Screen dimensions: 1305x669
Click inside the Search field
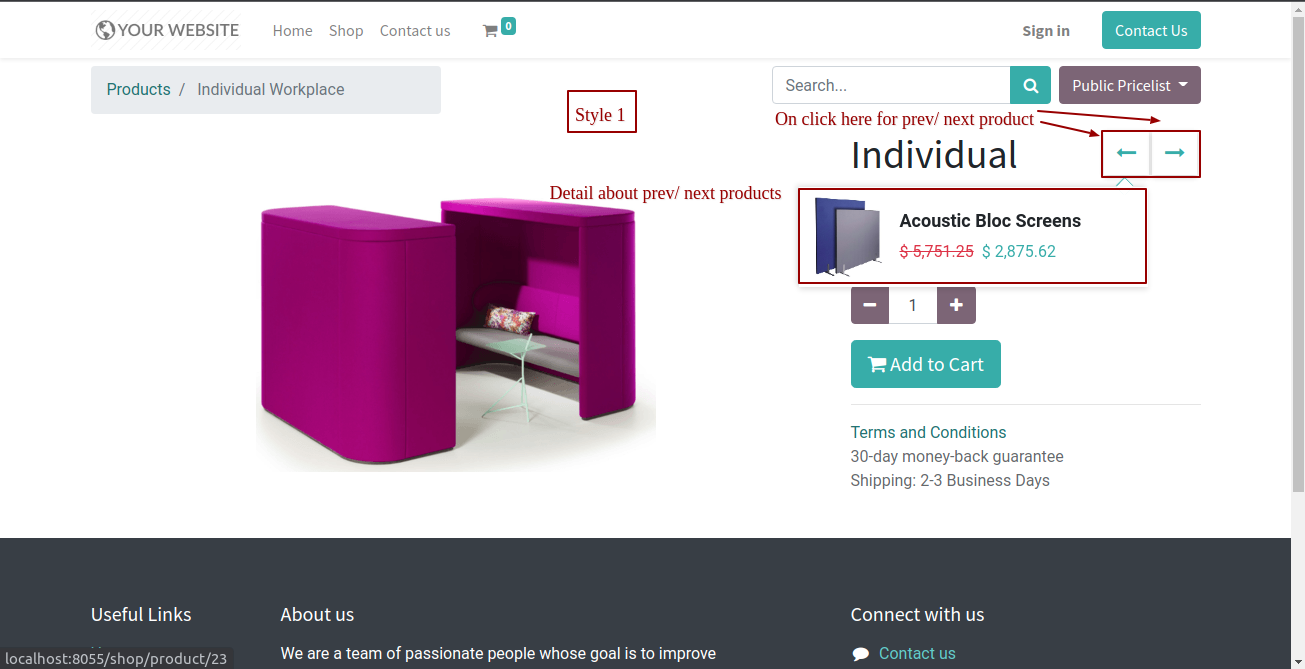coord(891,85)
